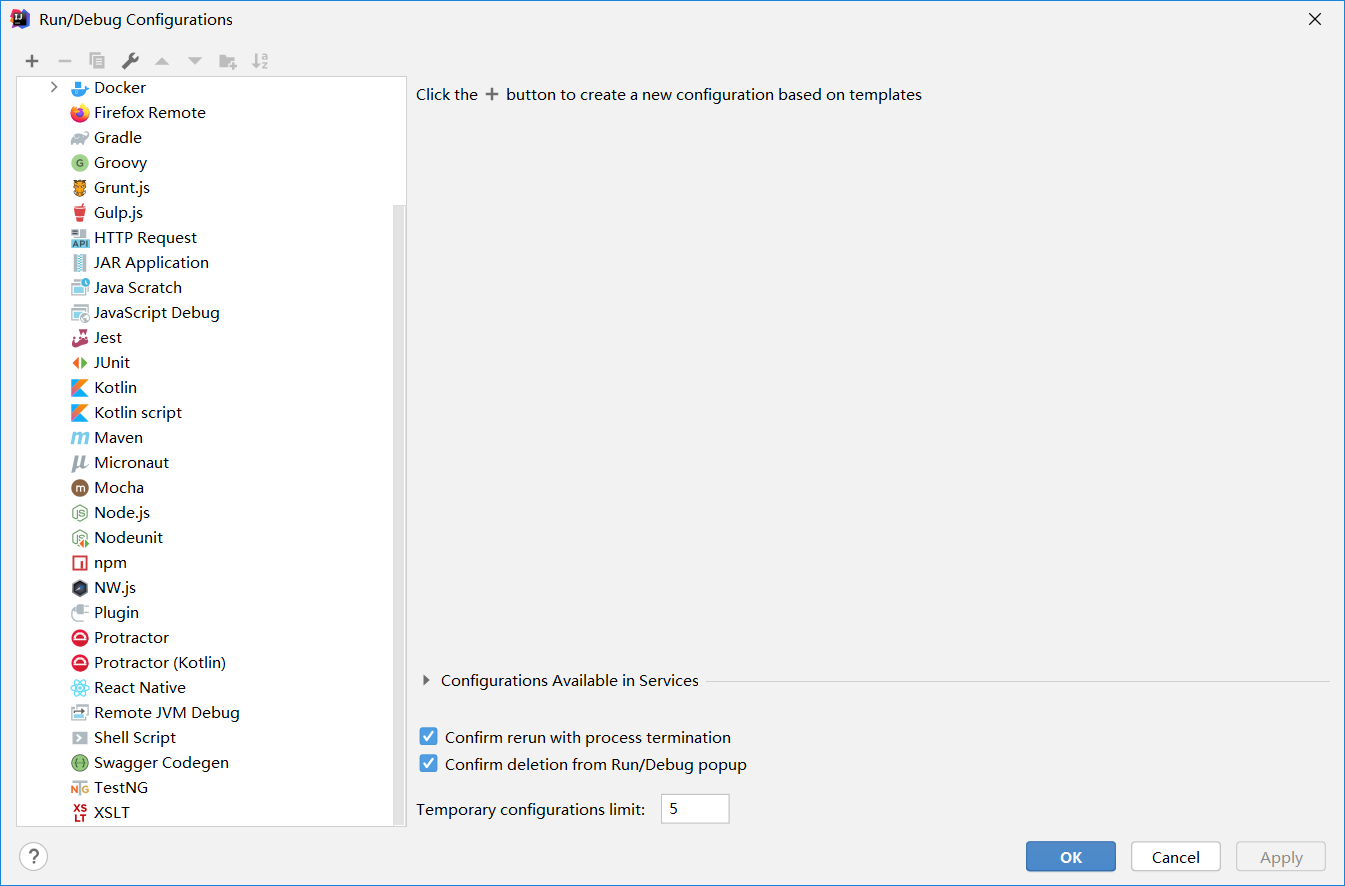The width and height of the screenshot is (1345, 886).
Task: Select the Jest icon
Action: (x=80, y=338)
